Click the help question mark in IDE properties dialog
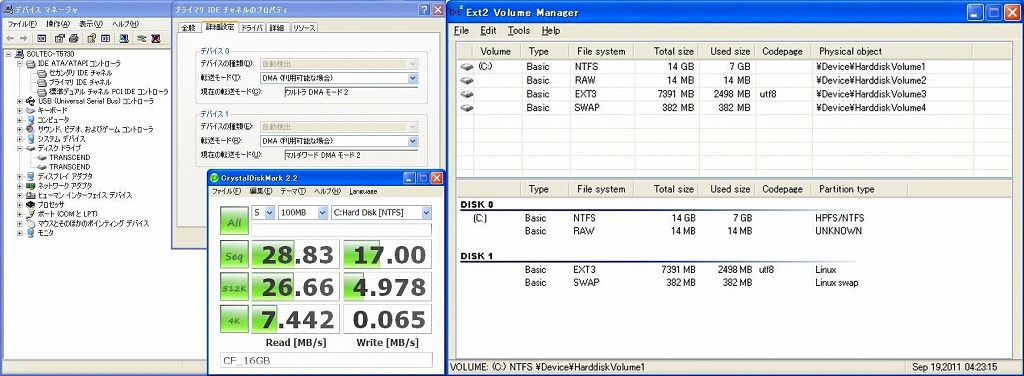The image size is (1024, 376). (423, 9)
